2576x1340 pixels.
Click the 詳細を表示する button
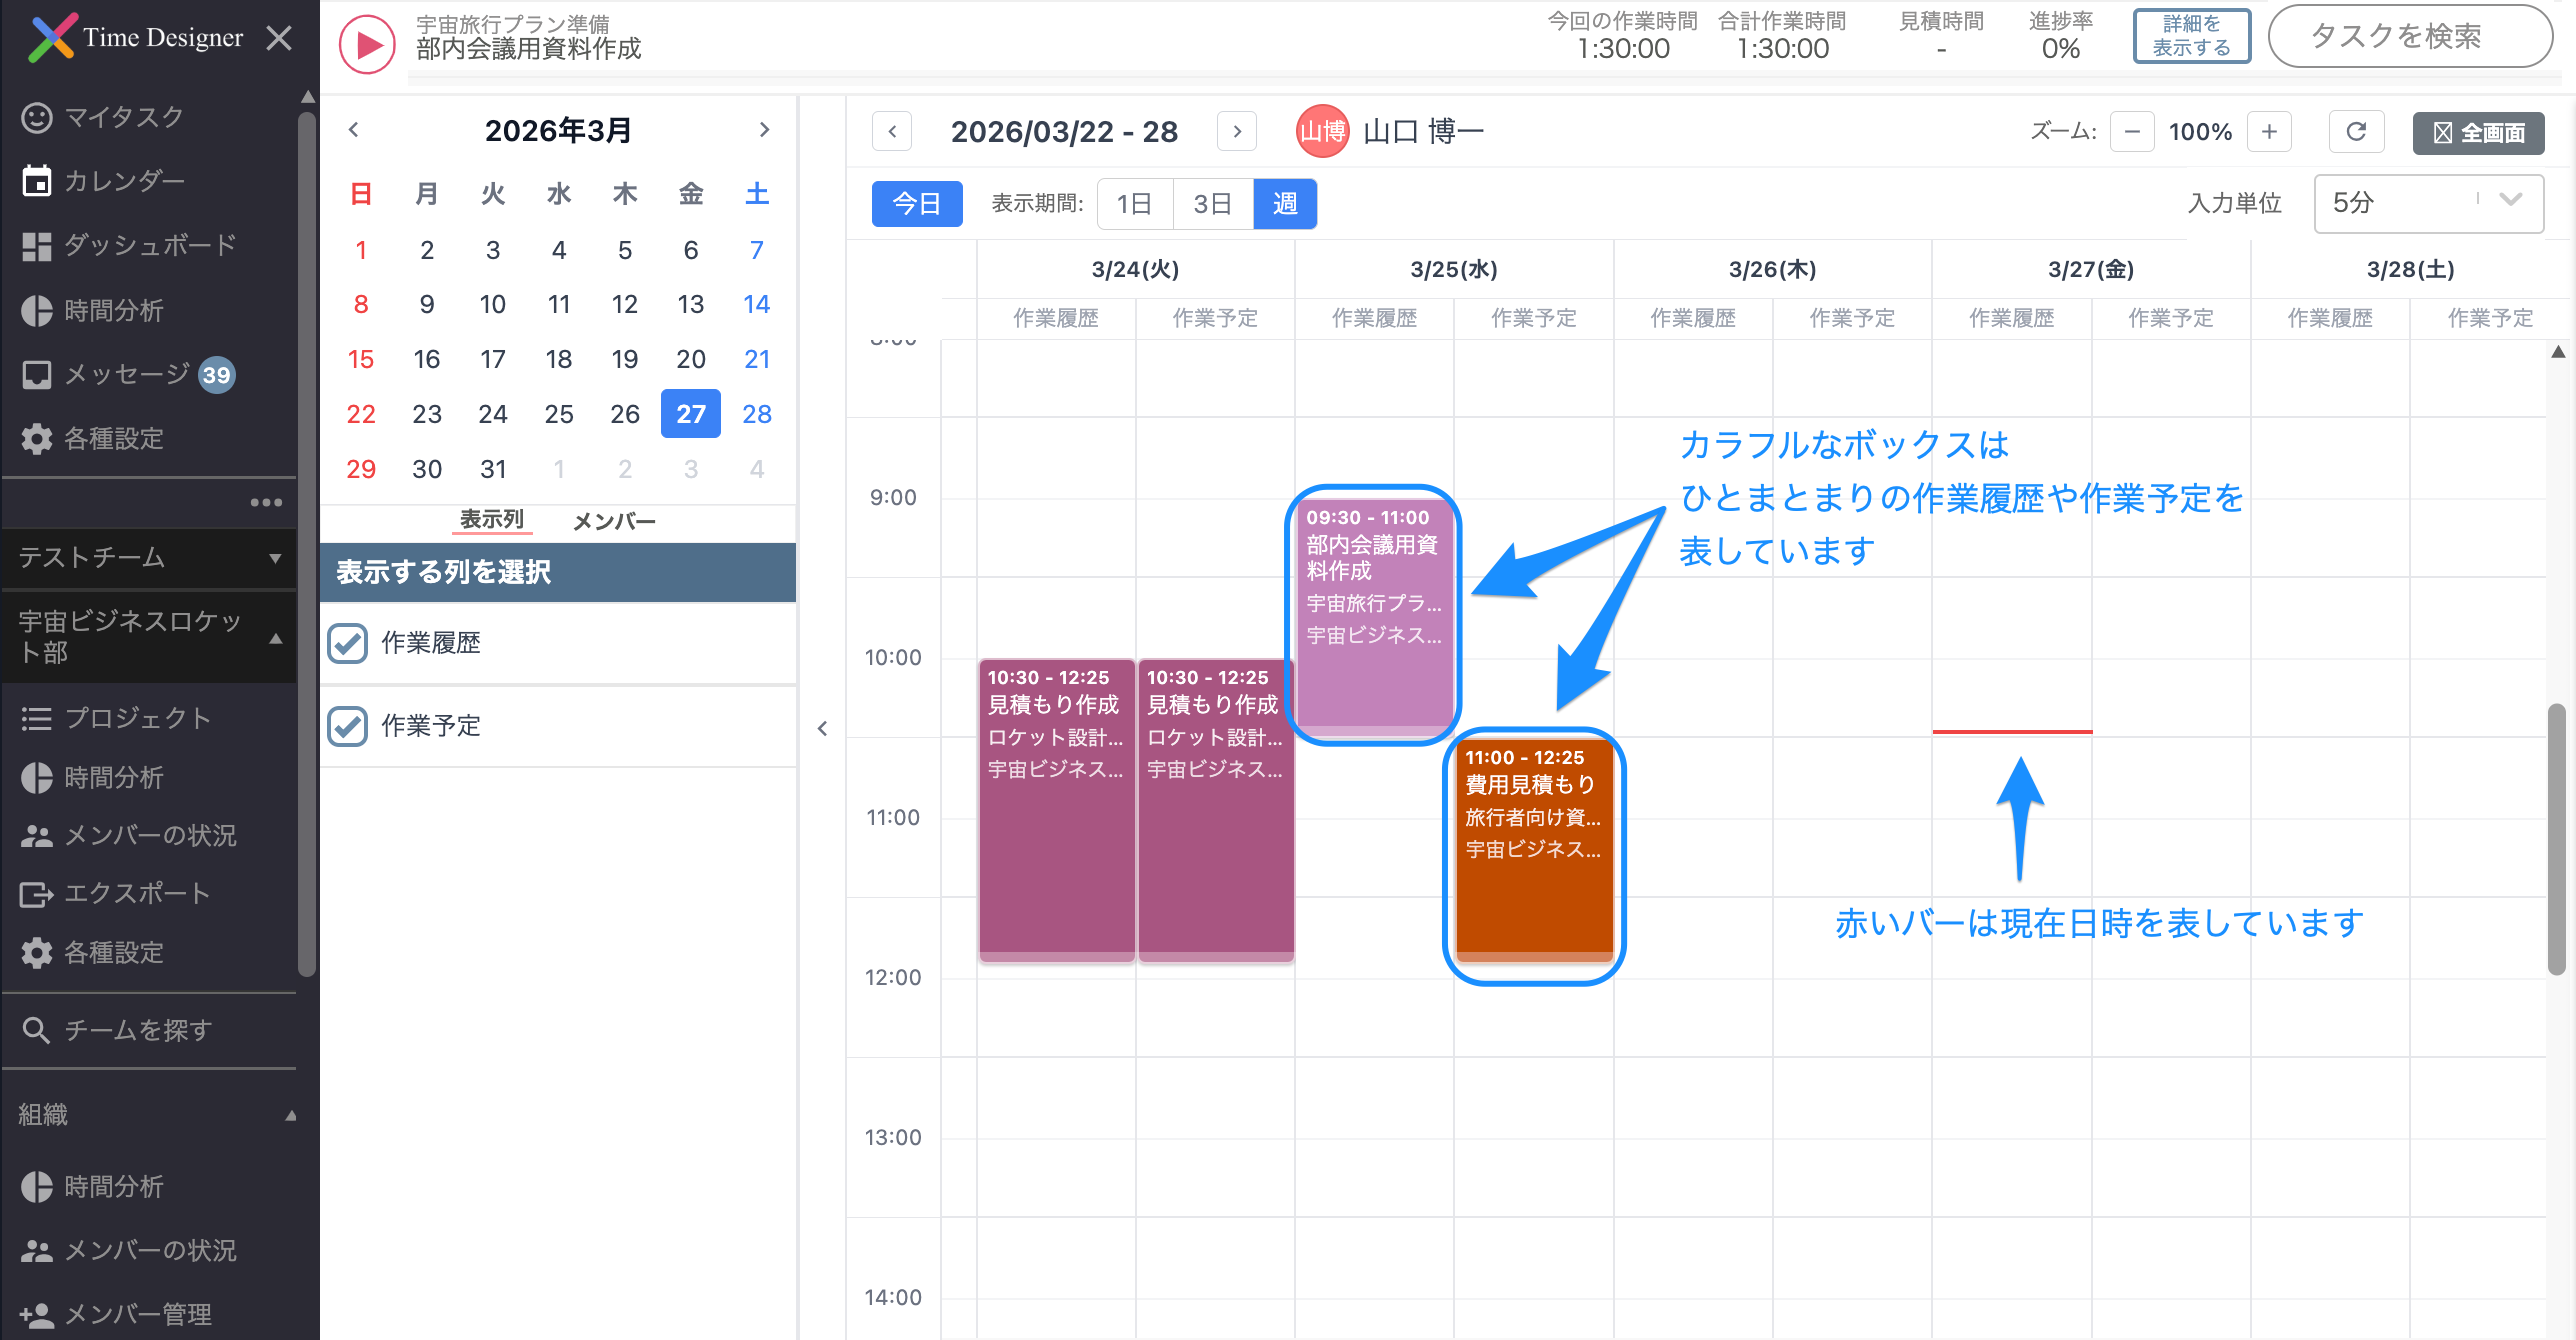(2190, 36)
